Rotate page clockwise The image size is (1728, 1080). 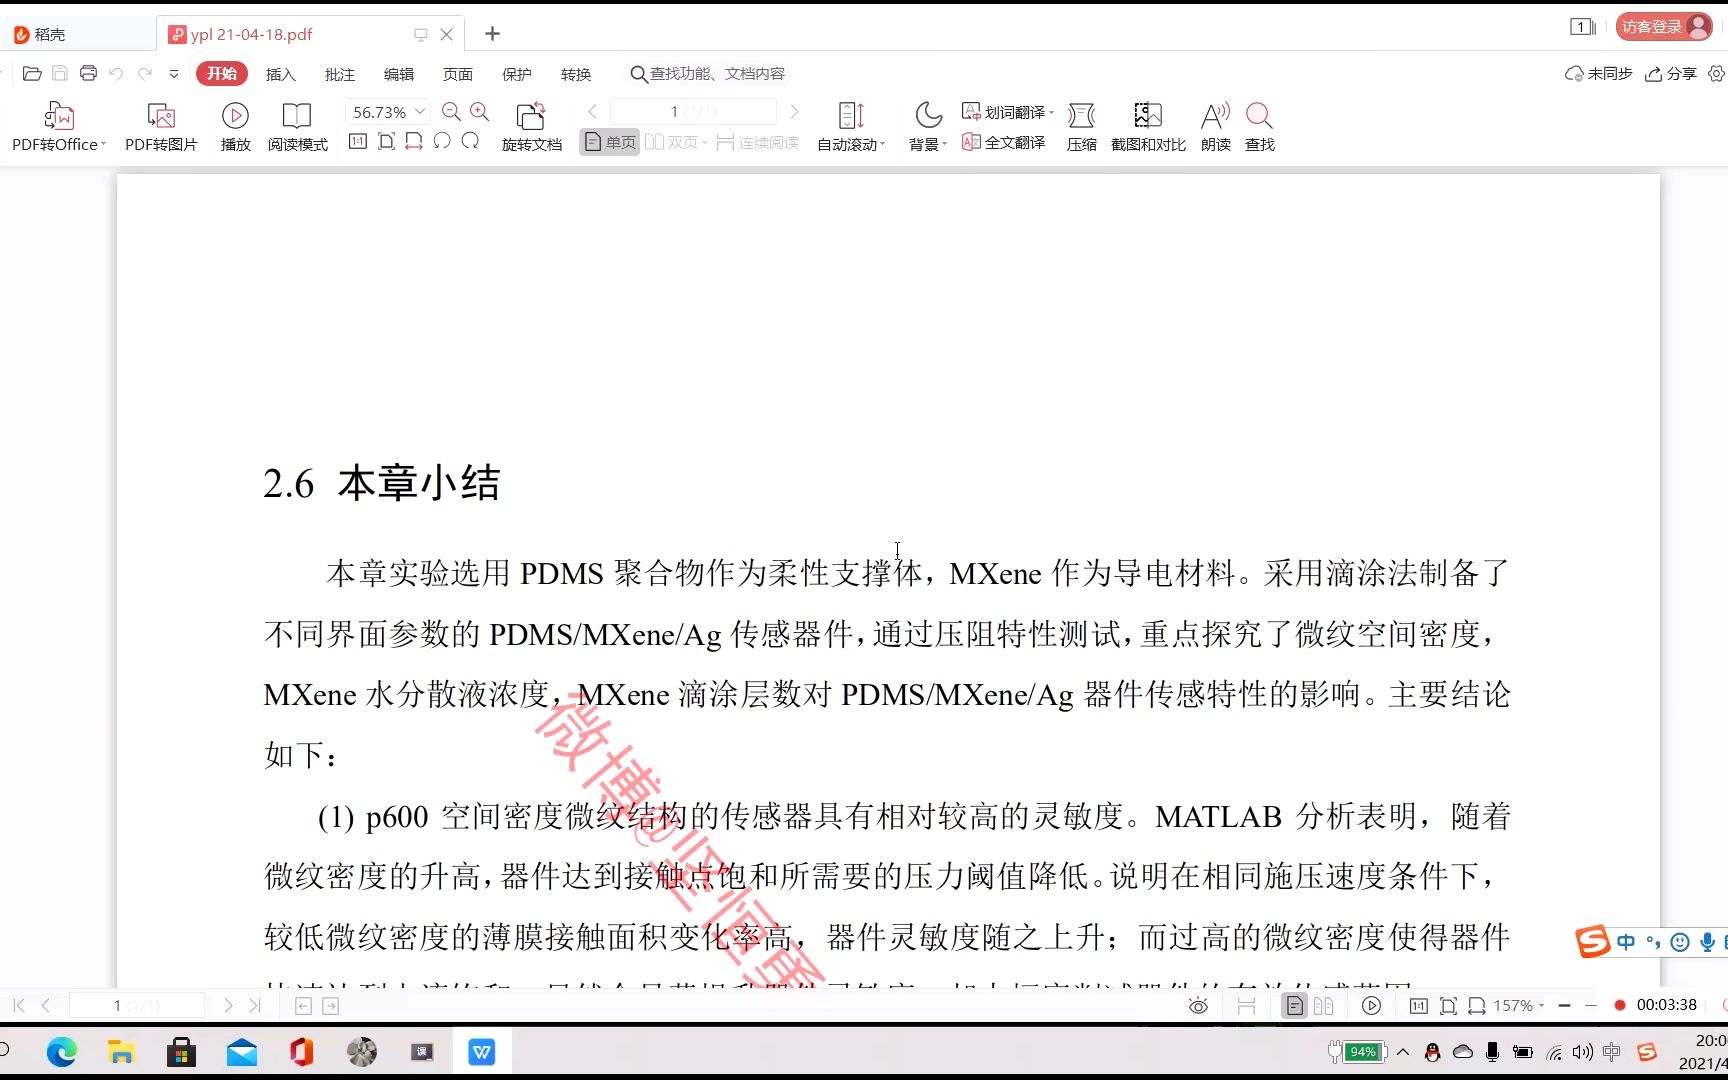[470, 141]
